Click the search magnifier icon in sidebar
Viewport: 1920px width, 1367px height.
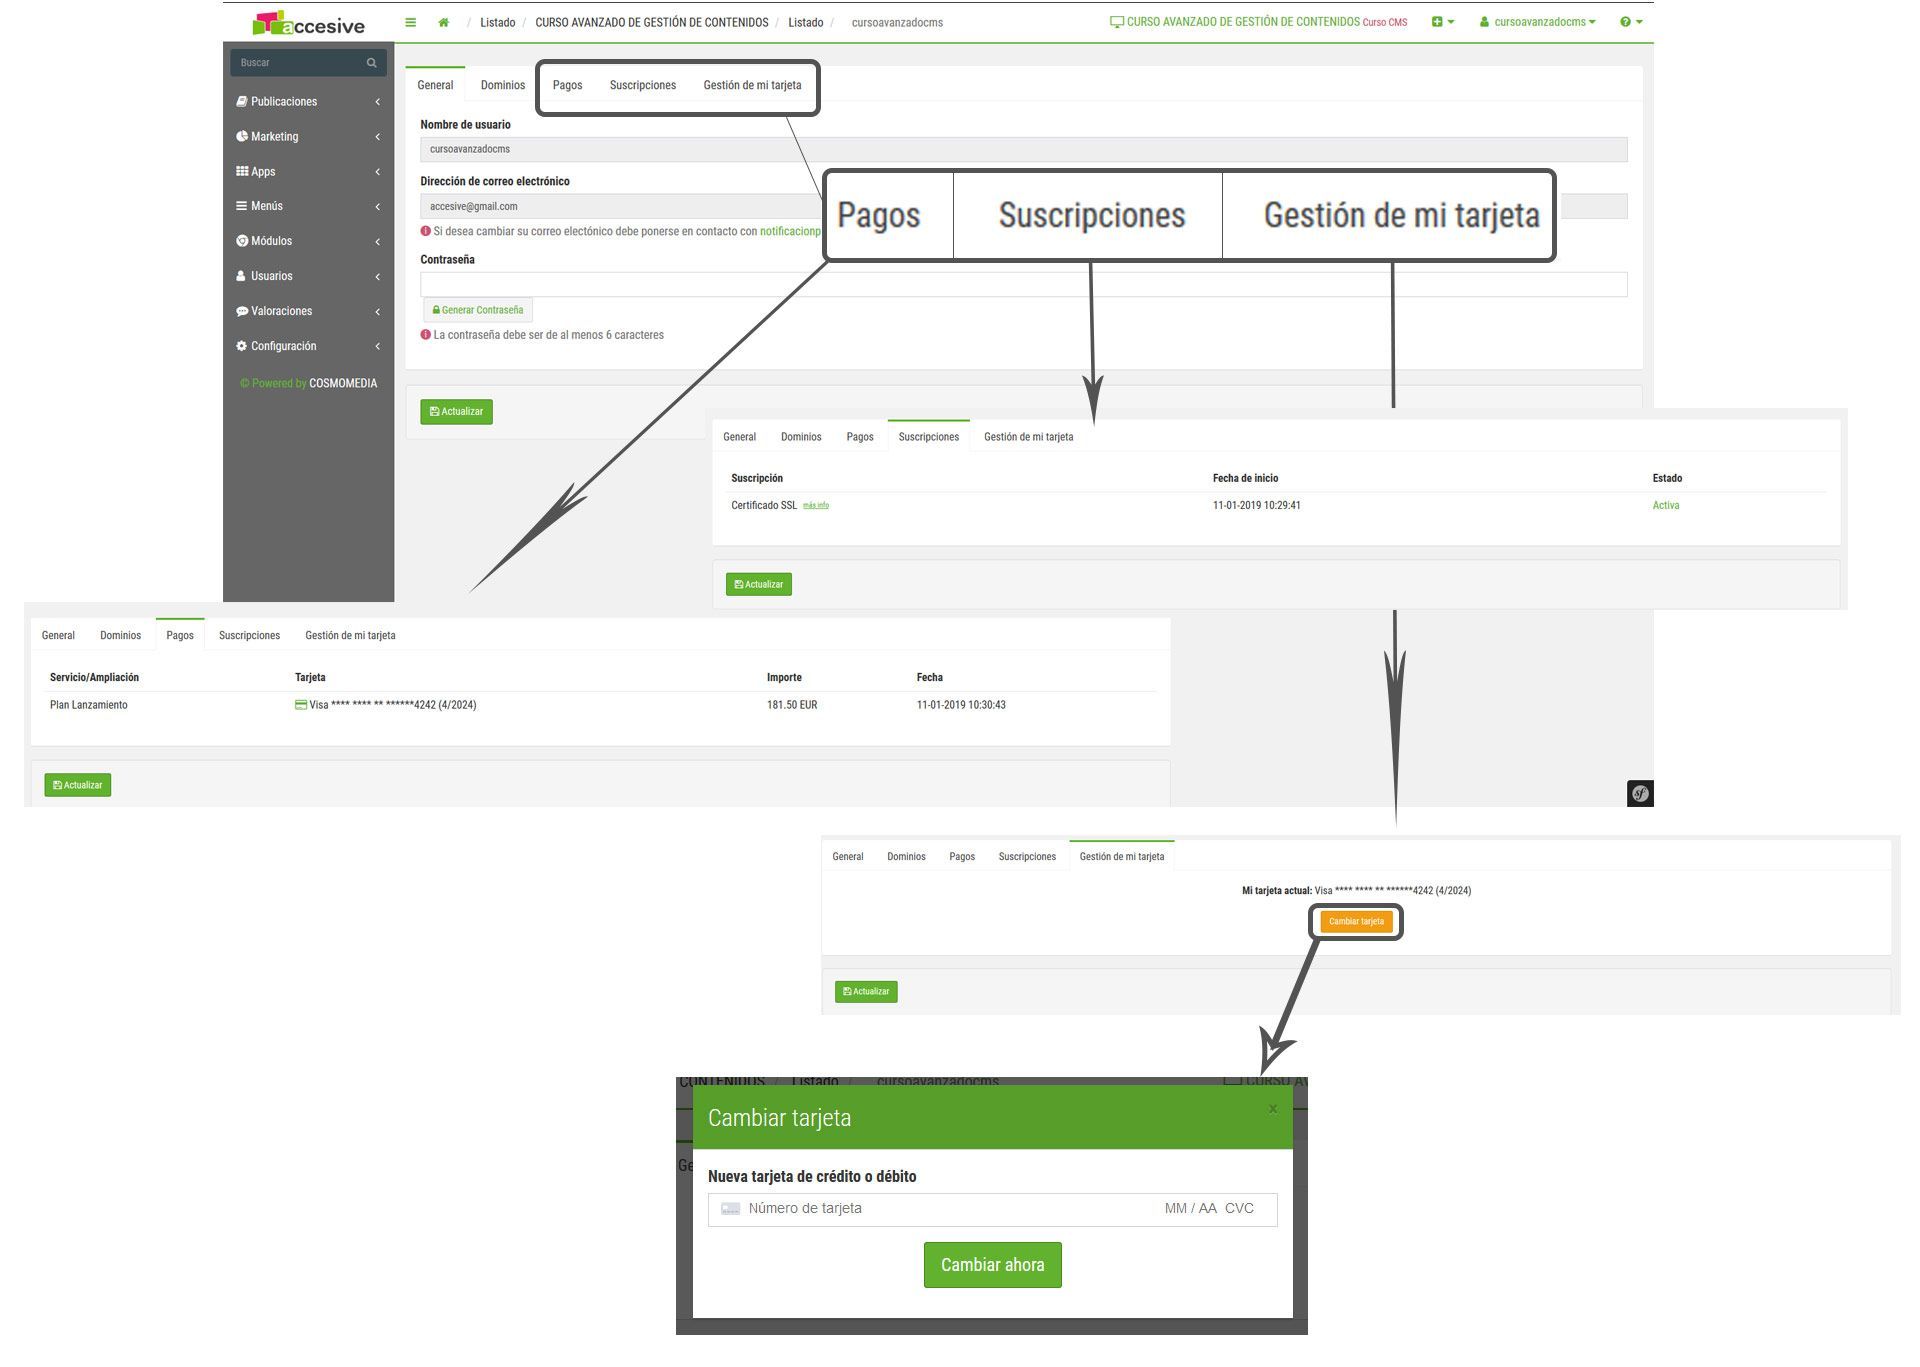[371, 63]
